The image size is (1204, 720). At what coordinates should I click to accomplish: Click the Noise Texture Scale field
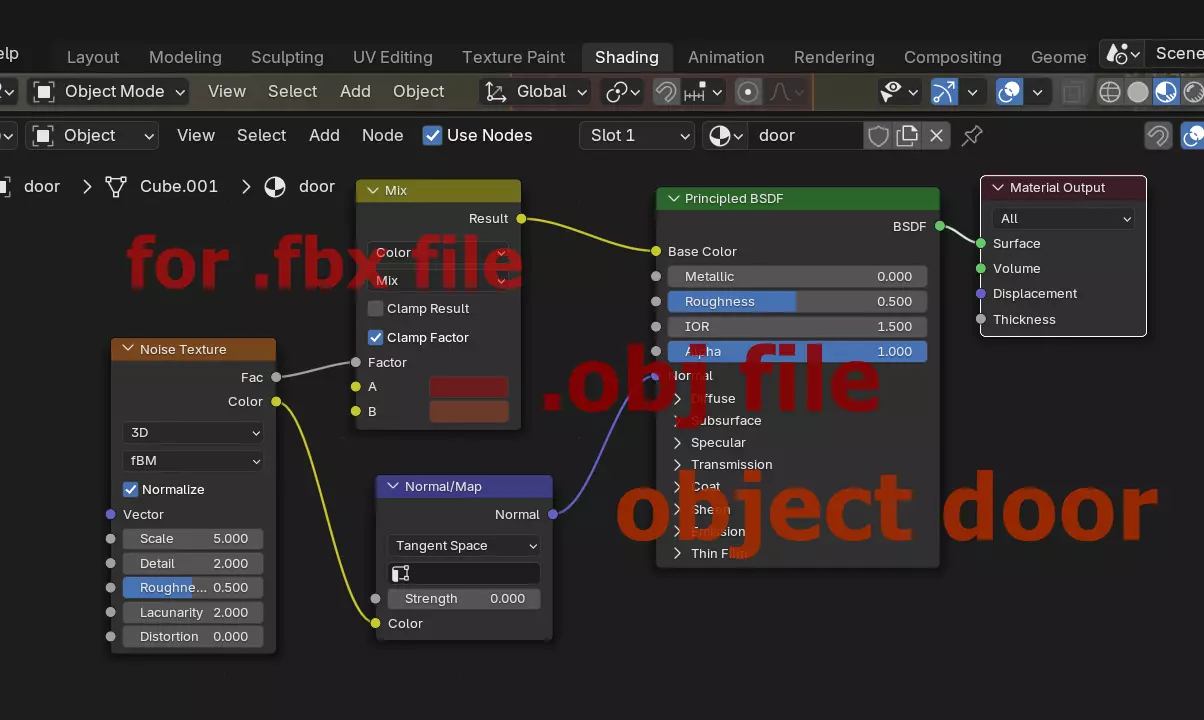pos(193,539)
